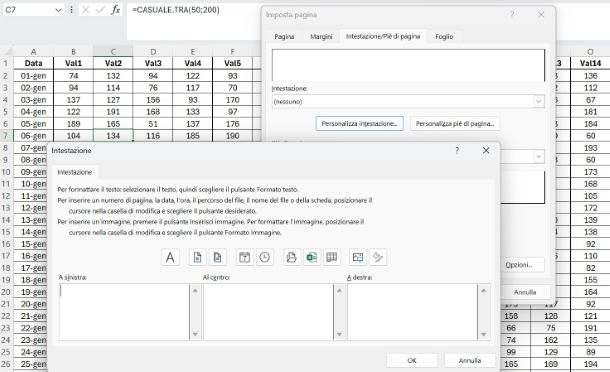The width and height of the screenshot is (610, 372).
Task: Select row 7 header
Action: (x=6, y=136)
